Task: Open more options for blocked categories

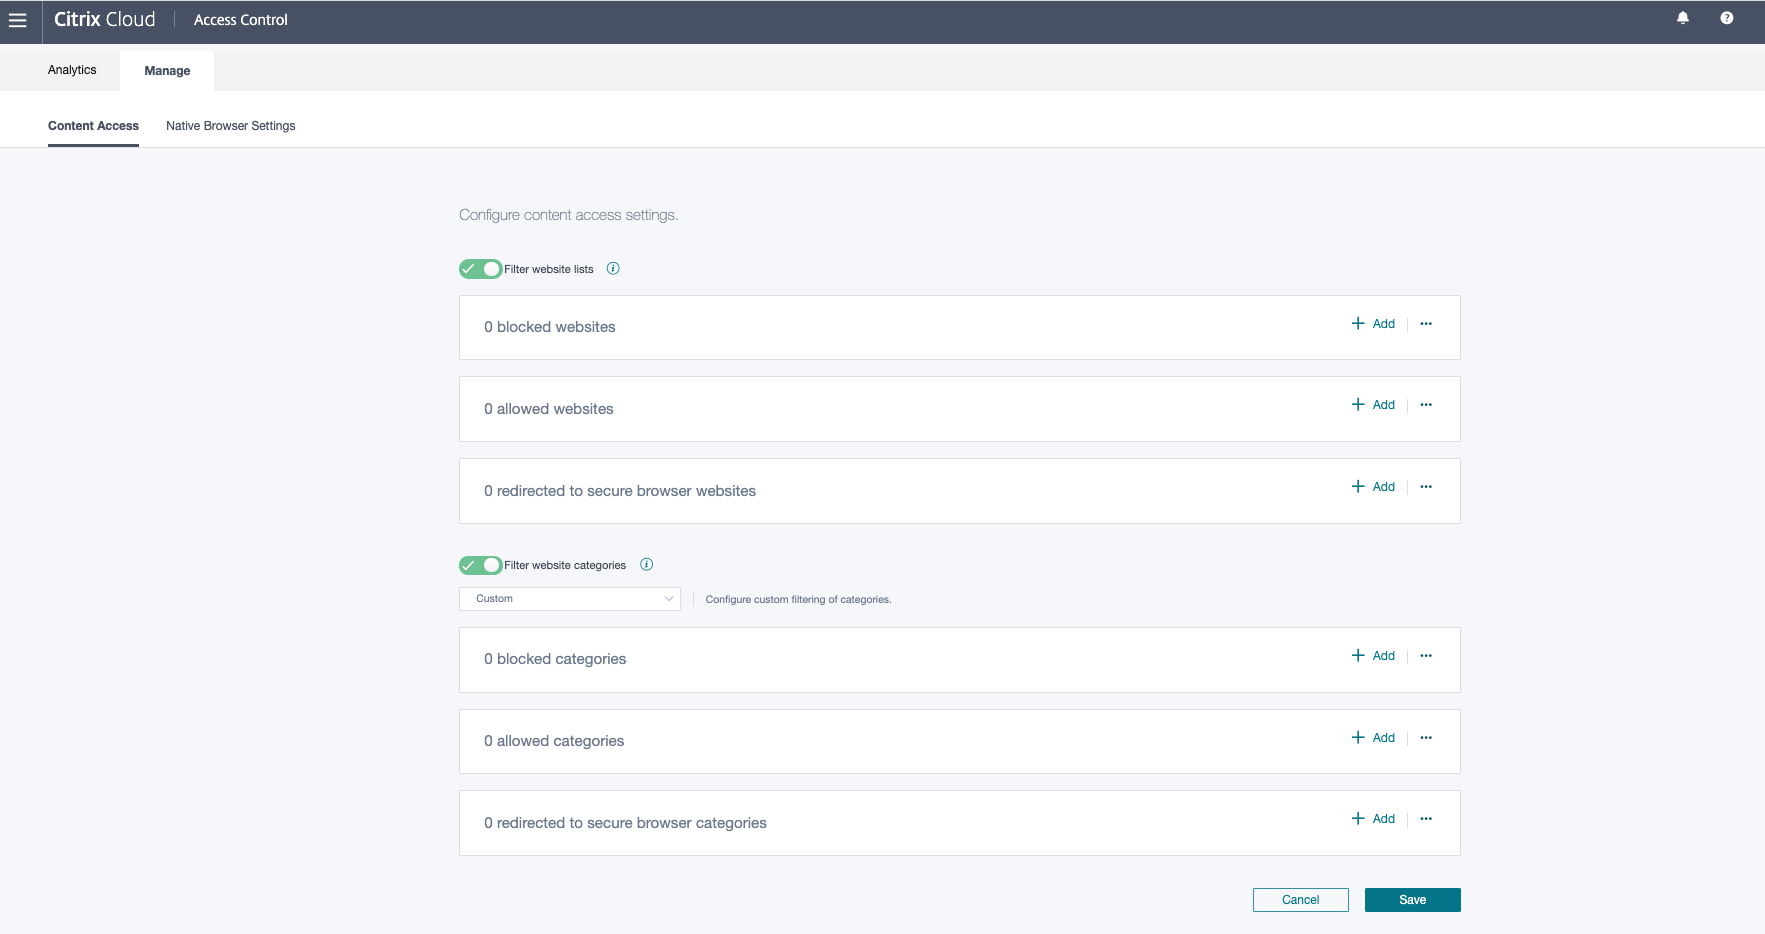Action: [x=1426, y=656]
